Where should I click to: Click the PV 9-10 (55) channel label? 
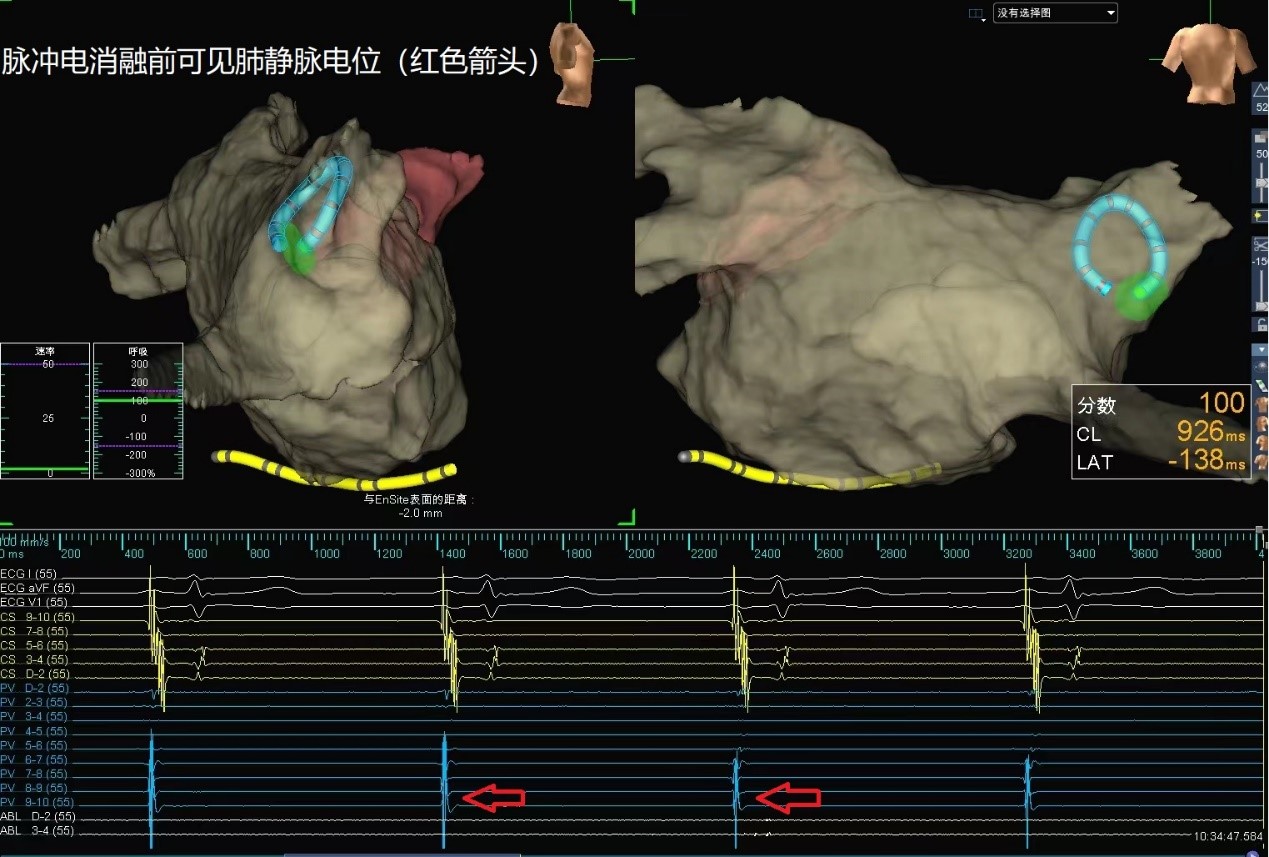[x=37, y=802]
